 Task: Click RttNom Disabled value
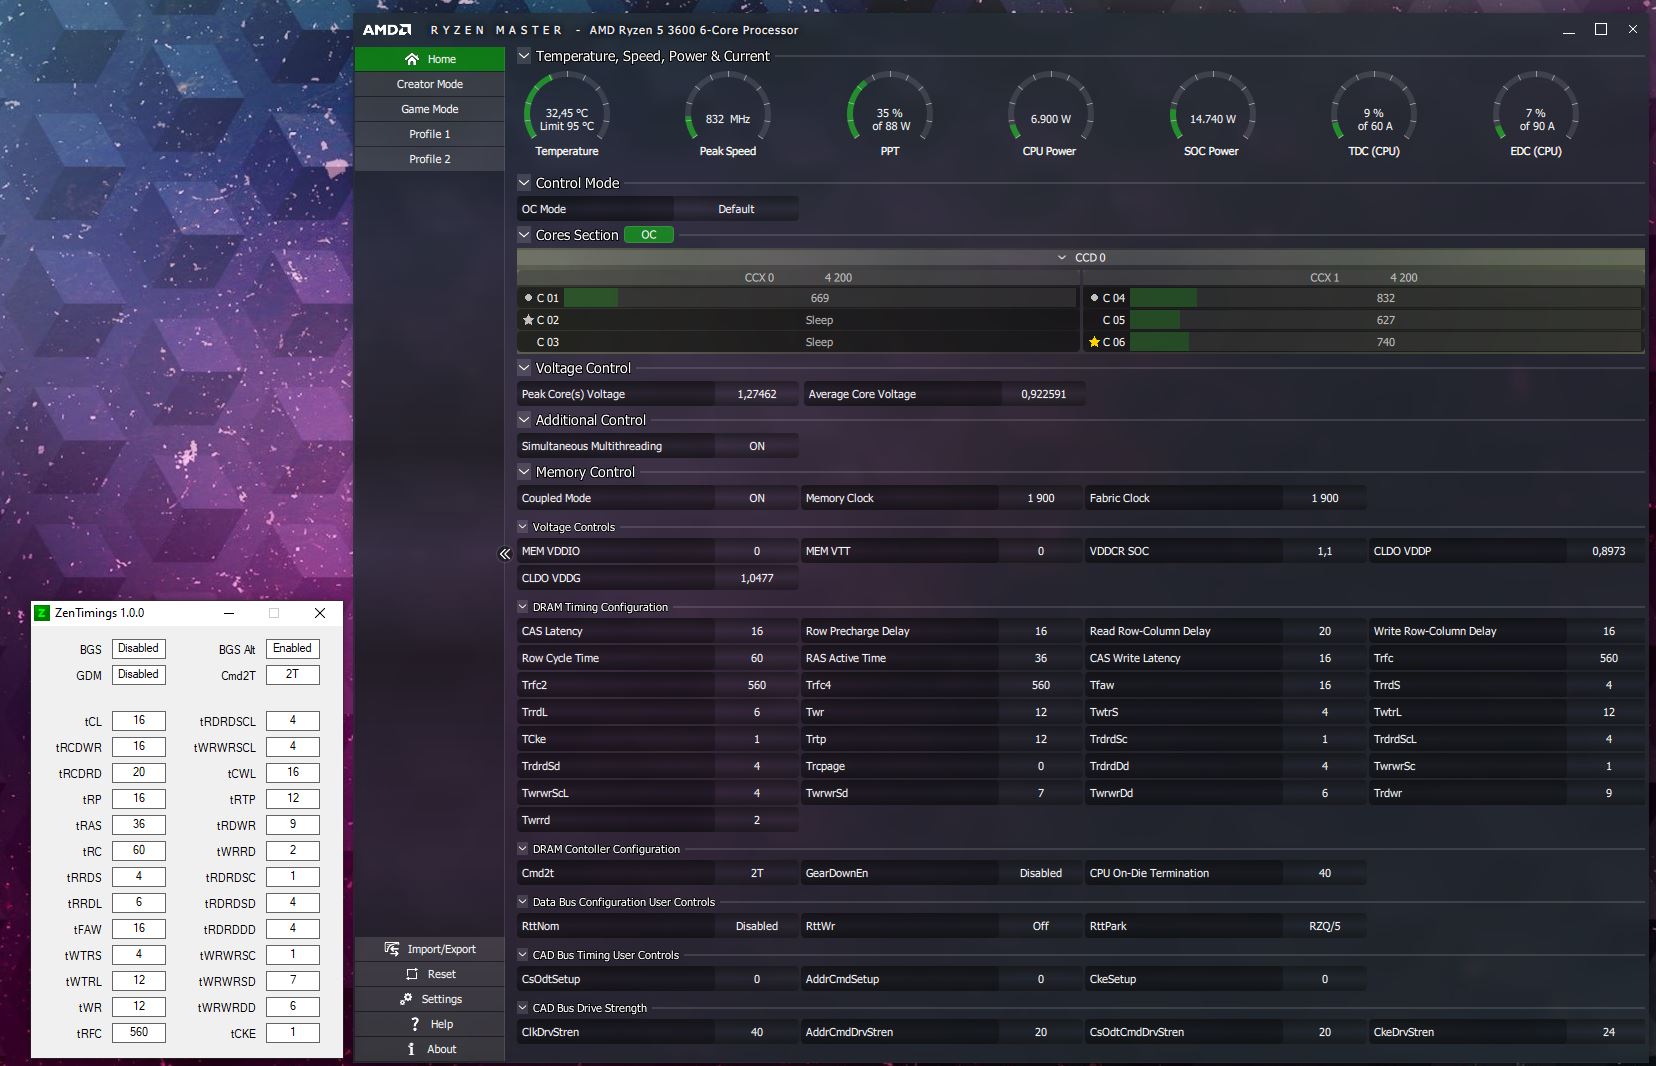click(x=757, y=926)
